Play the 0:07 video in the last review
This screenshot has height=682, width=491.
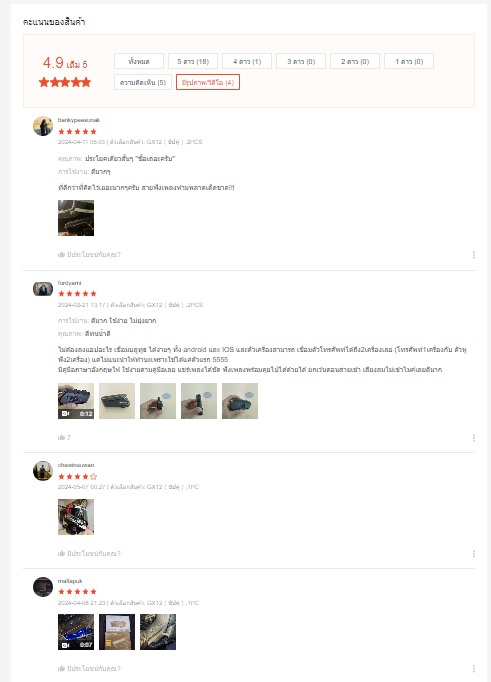point(76,632)
